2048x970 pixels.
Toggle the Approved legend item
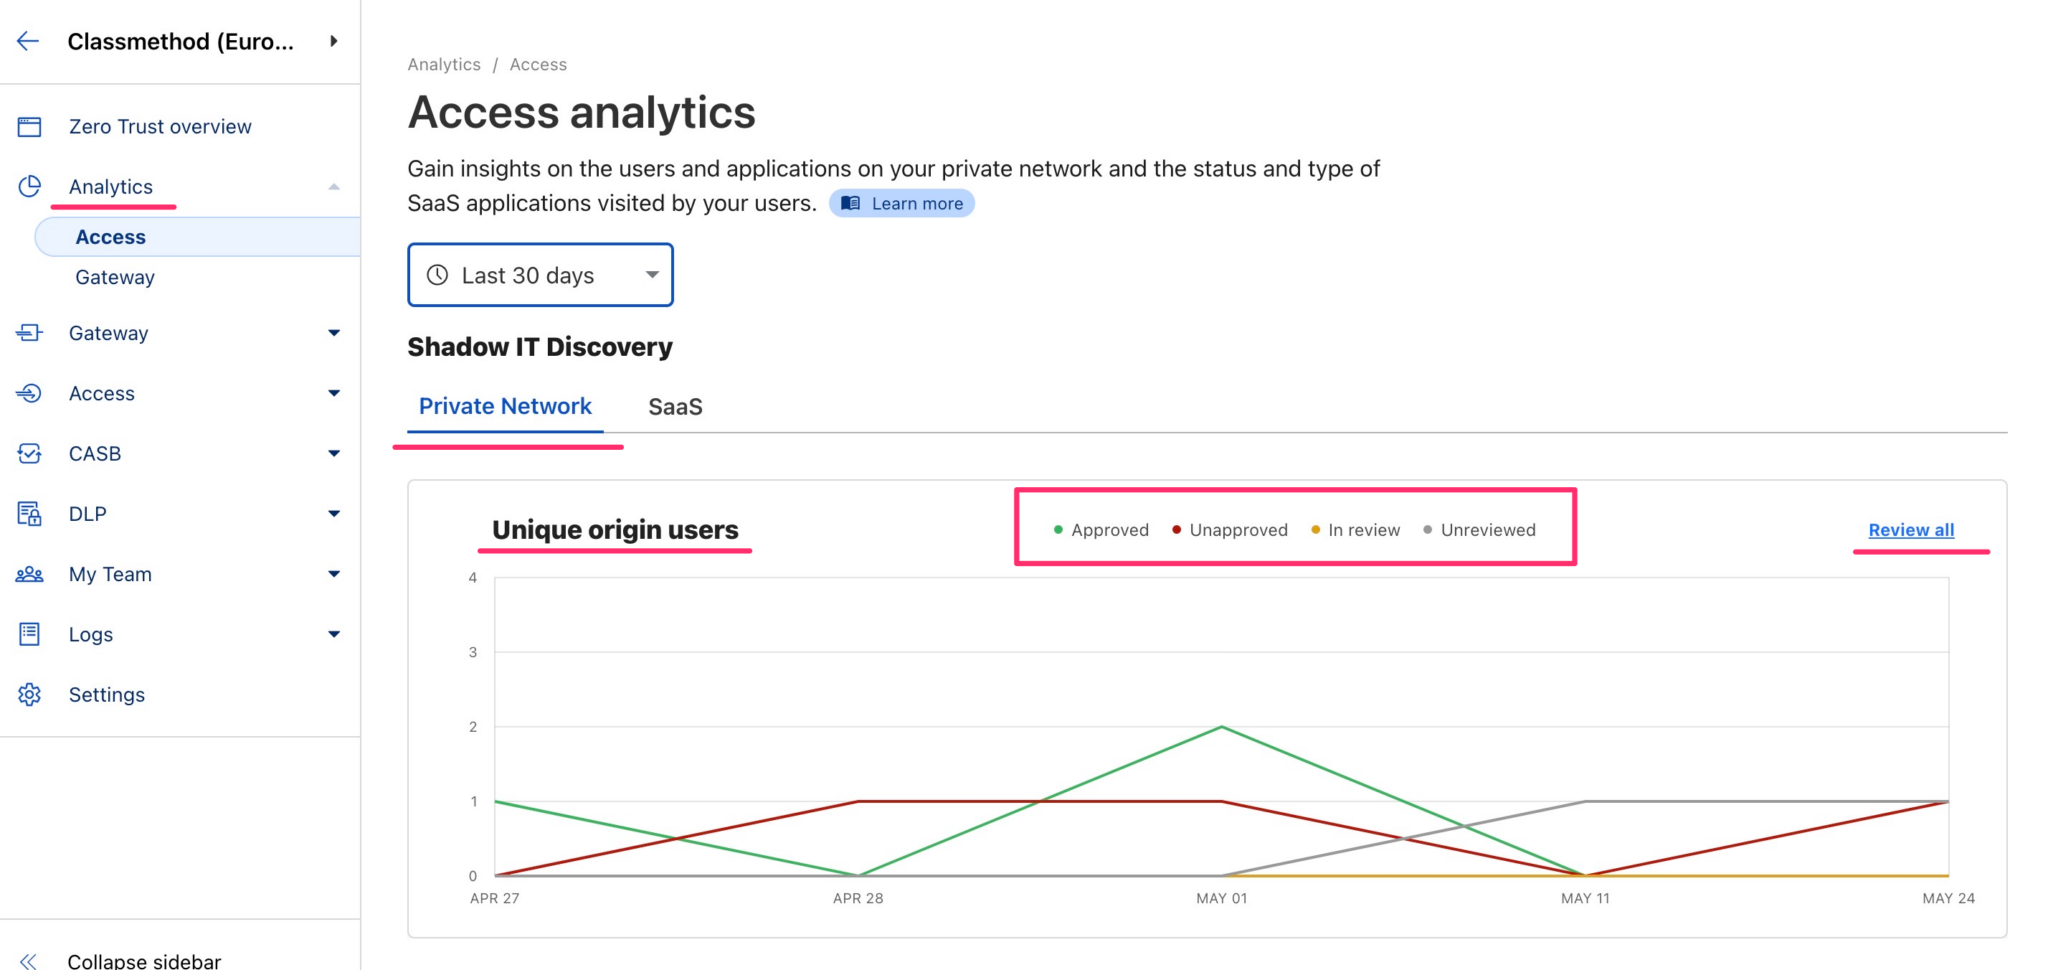click(x=1101, y=530)
